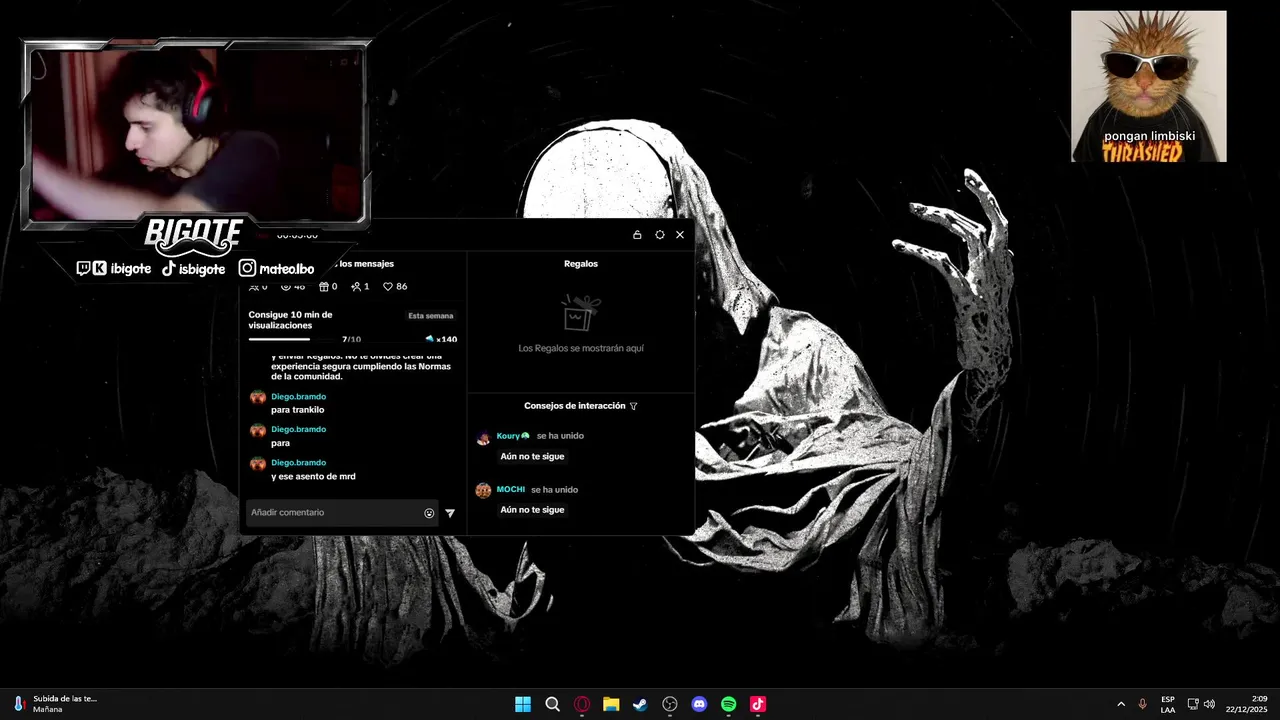Viewport: 1280px width, 720px height.
Task: Select the Regalos panel heading
Action: click(581, 264)
